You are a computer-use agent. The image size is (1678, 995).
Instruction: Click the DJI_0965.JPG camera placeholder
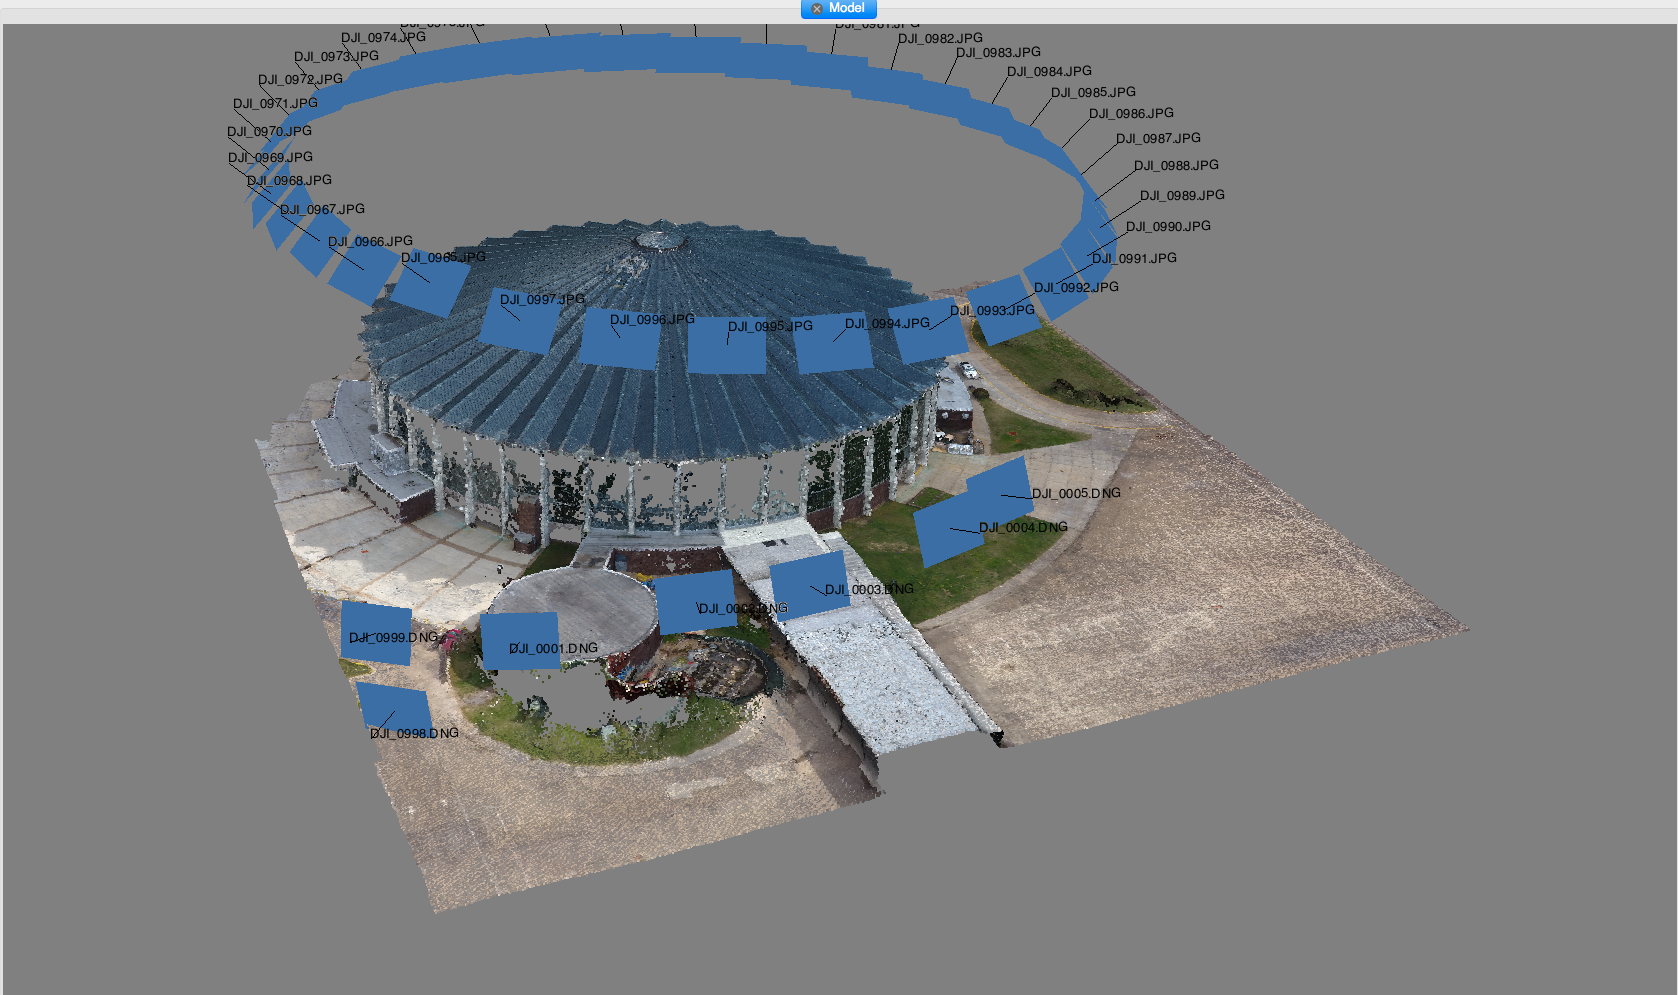(x=429, y=283)
